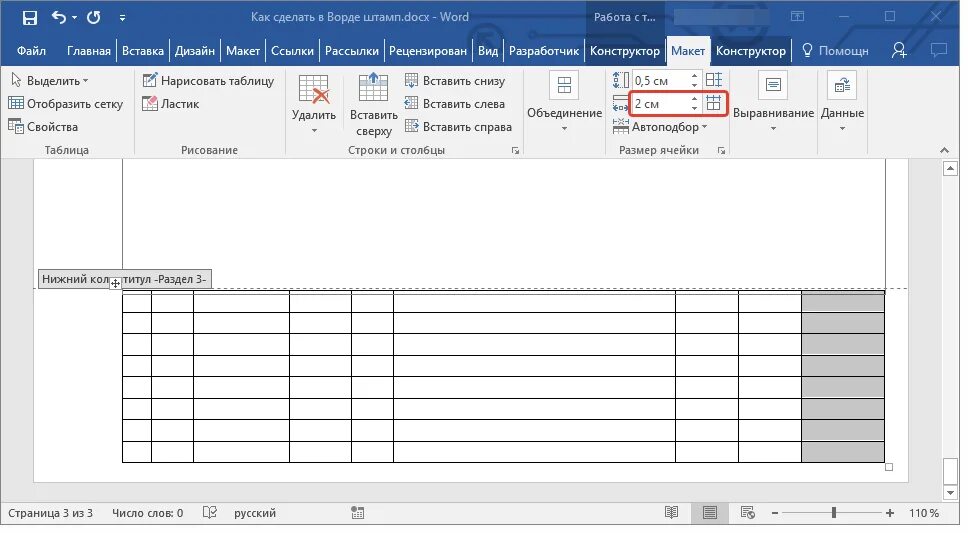Click the 110 % zoom level
968x533 pixels.
[x=924, y=513]
